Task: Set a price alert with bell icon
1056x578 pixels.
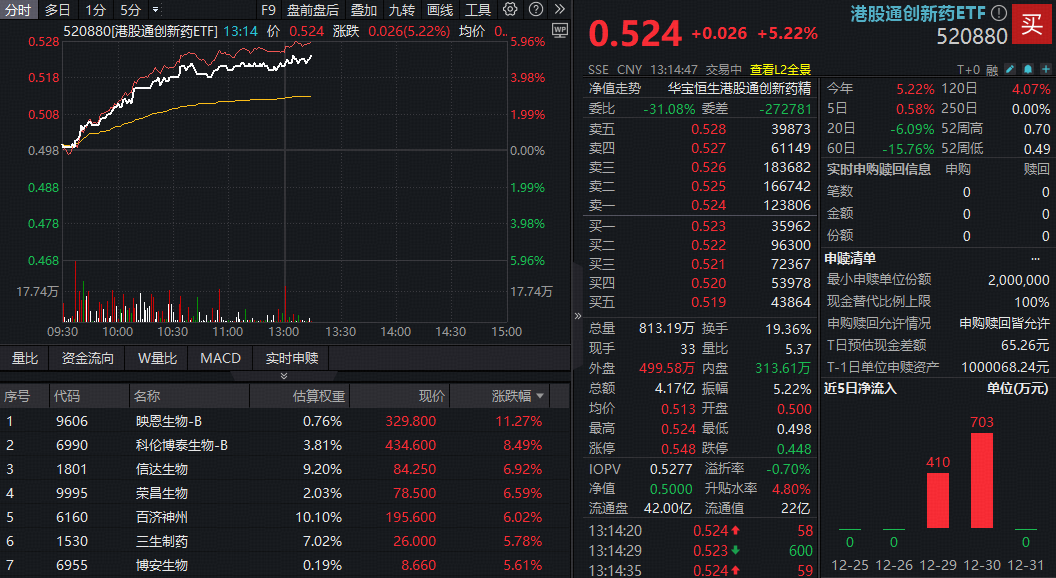Action: 1027,70
